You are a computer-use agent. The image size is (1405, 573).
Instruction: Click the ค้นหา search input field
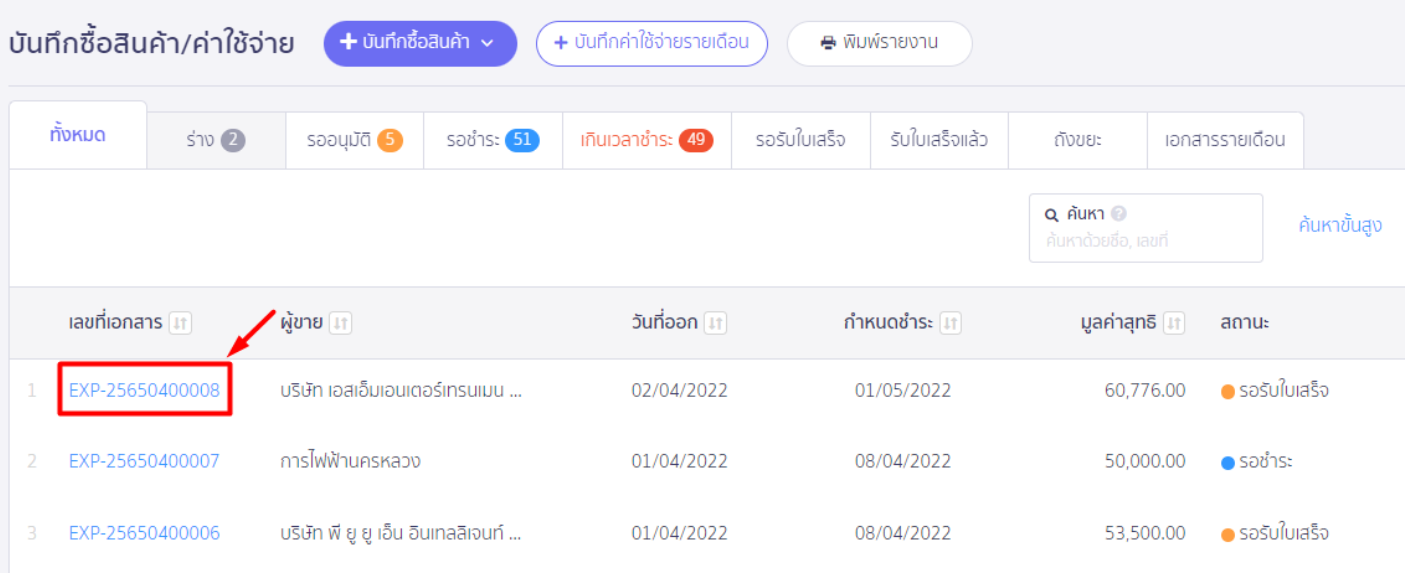(x=1146, y=228)
